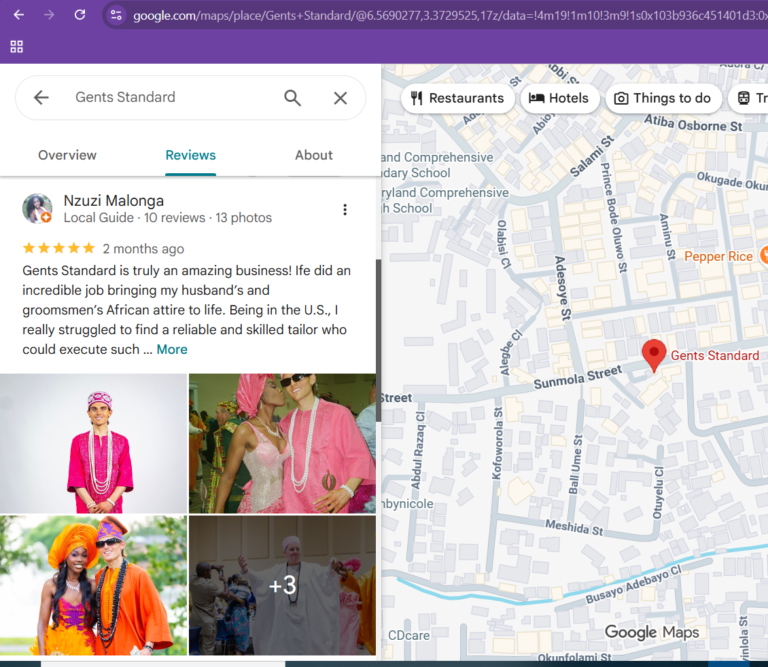
Task: Click the Prince Bode Oluwo St label
Action: tap(614, 218)
